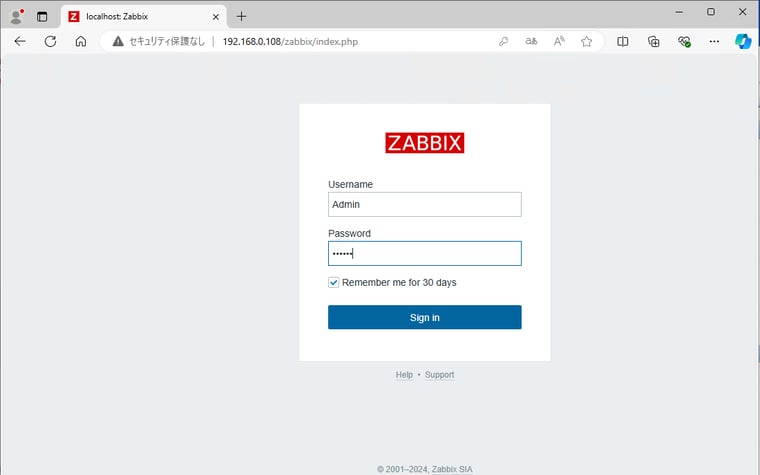760x475 pixels.
Task: Click the translate page icon
Action: [531, 42]
